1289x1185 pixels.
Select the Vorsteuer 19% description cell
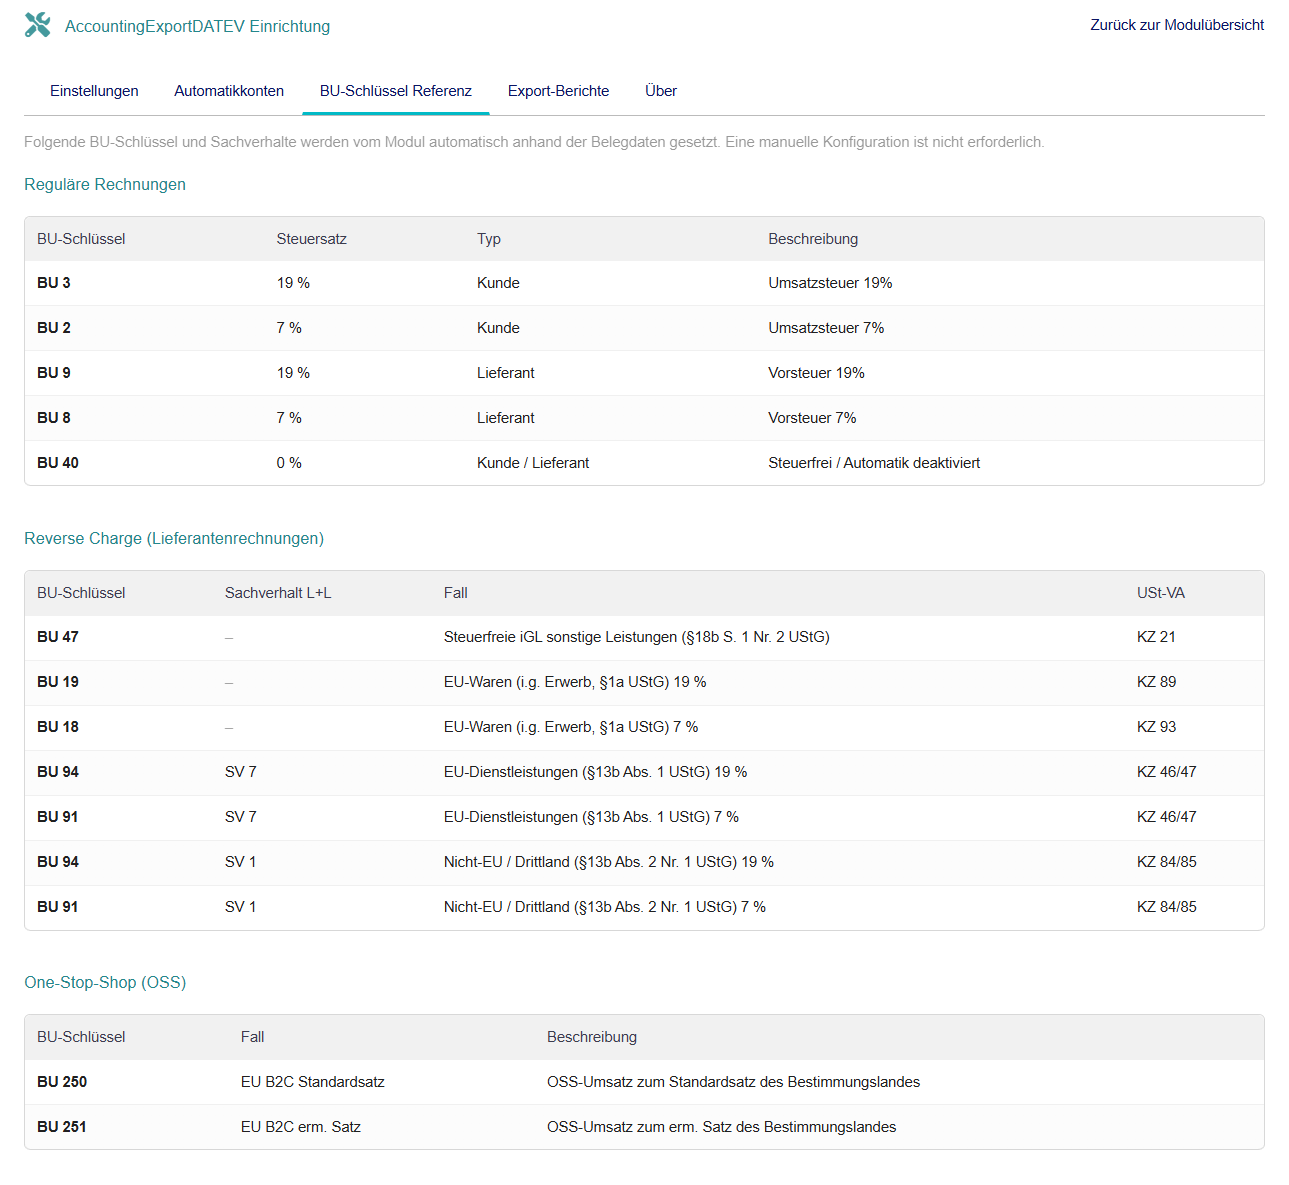pos(816,373)
